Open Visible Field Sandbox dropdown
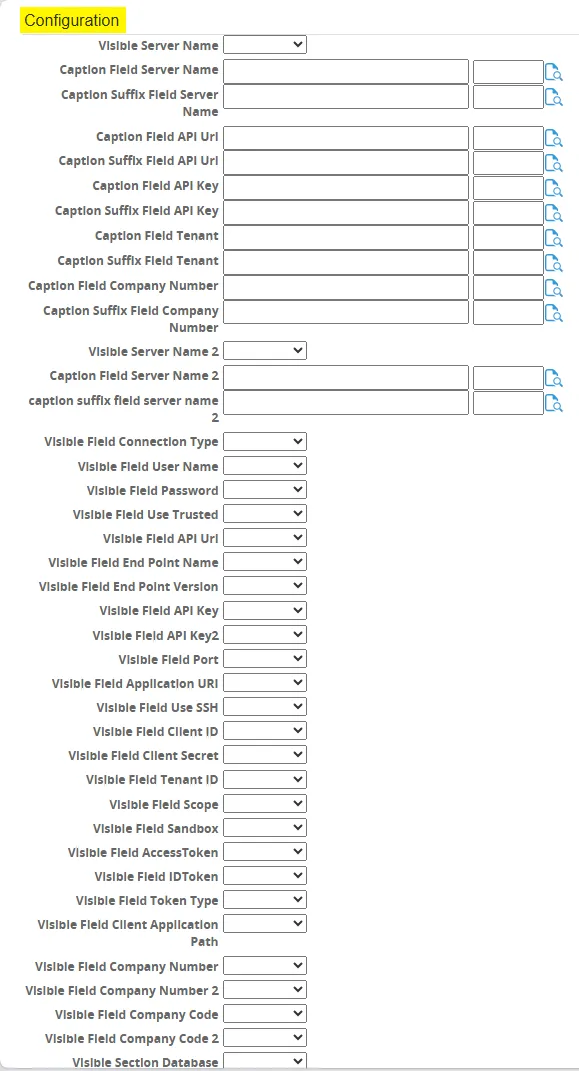579x1071 pixels. 265,827
